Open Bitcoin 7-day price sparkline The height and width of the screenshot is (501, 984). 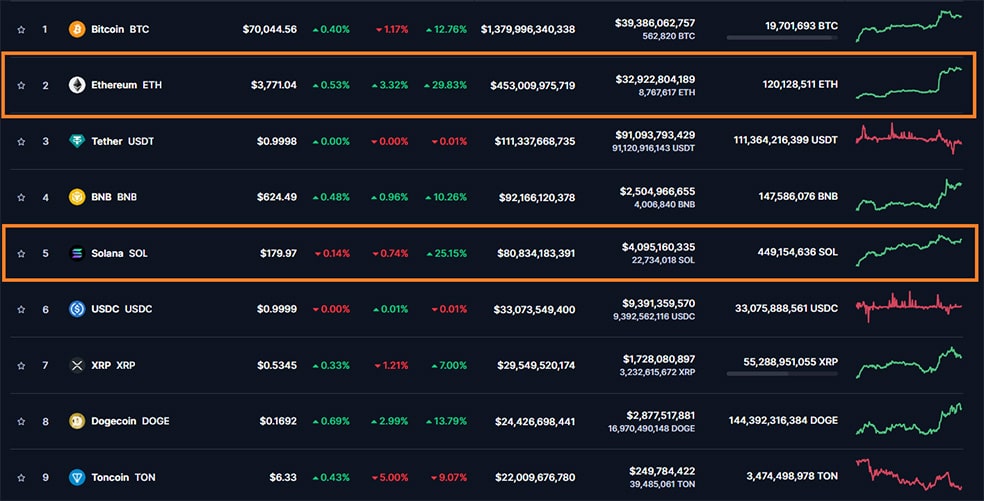point(909,26)
